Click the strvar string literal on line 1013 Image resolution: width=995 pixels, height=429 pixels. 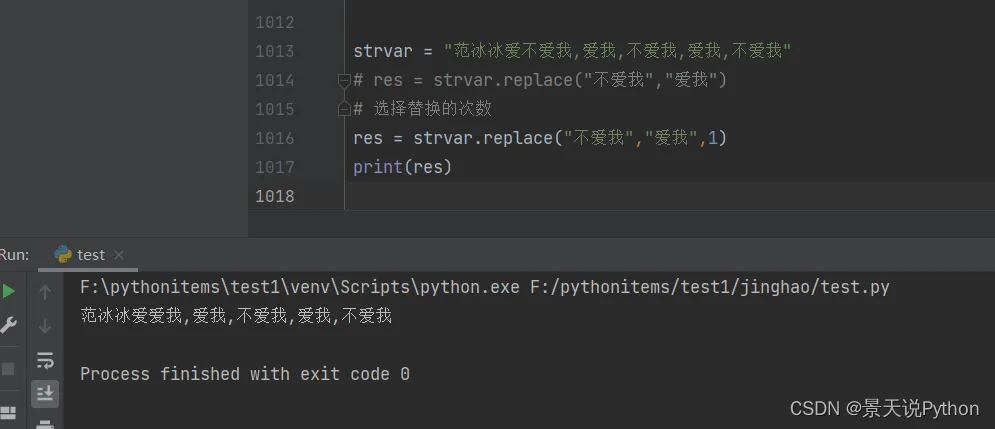(617, 51)
